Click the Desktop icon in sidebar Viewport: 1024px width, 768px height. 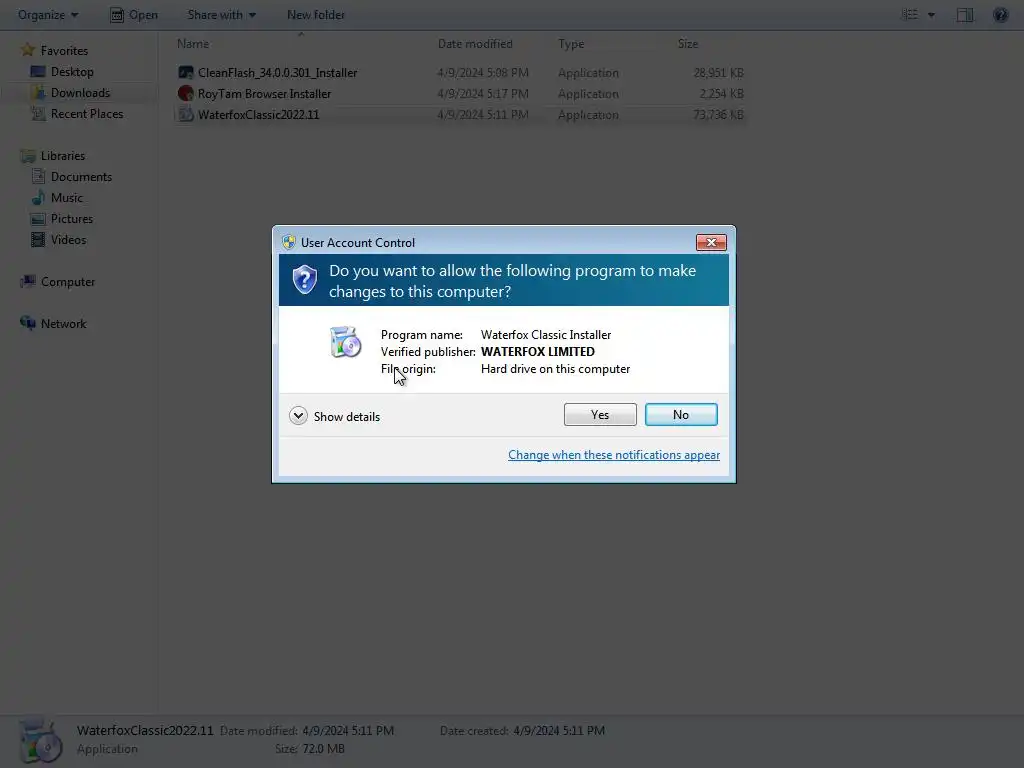[38, 71]
